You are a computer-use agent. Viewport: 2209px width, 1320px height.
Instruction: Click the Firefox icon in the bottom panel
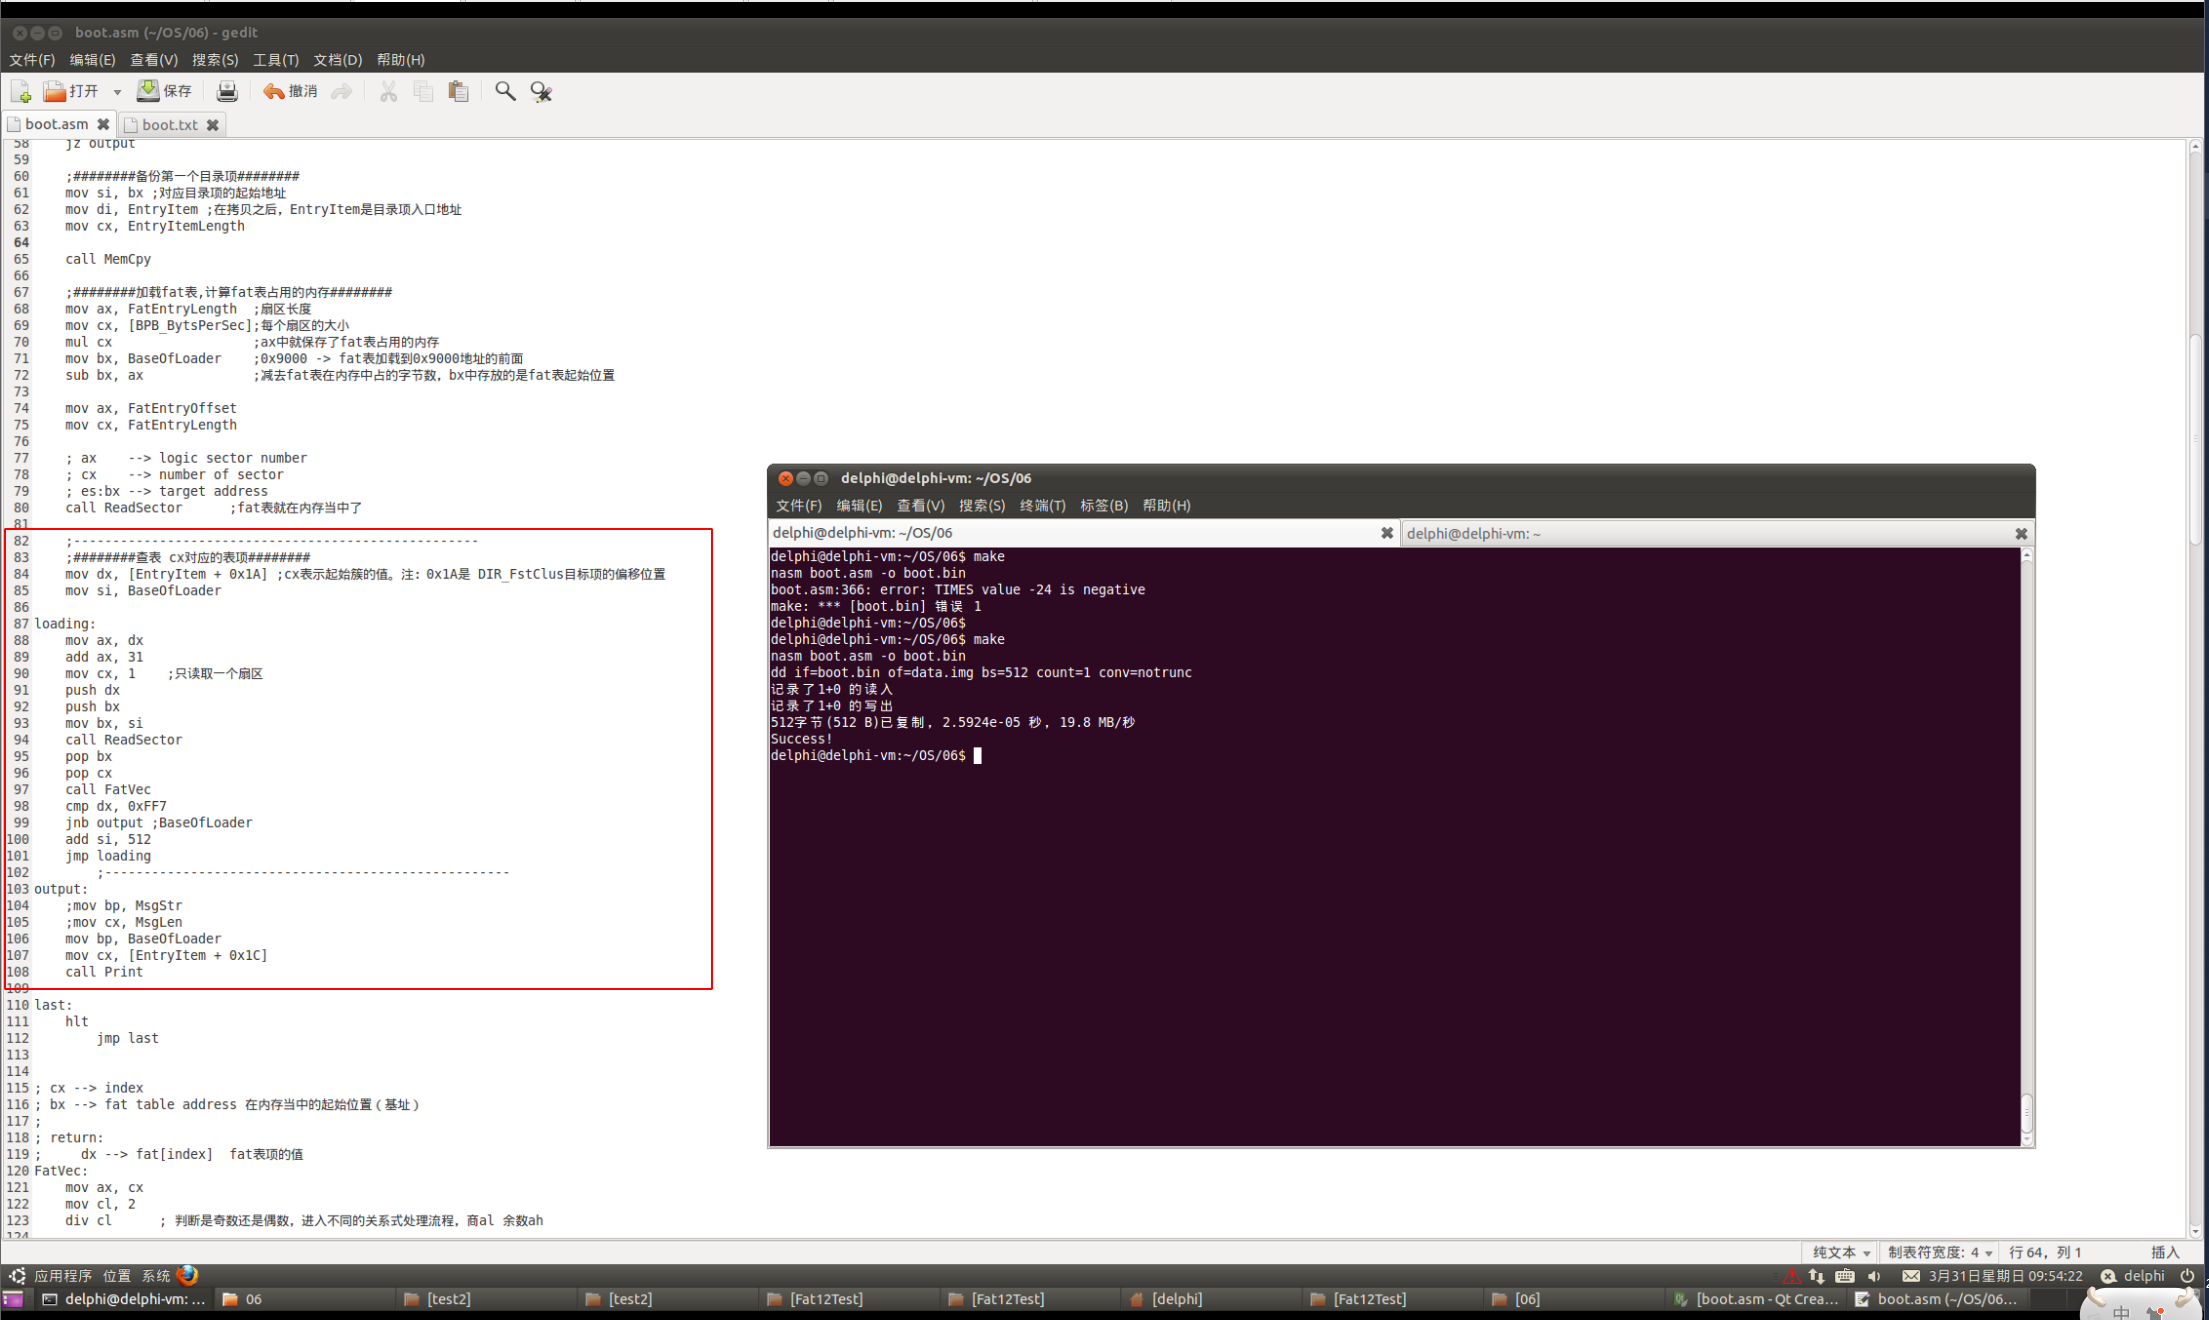click(x=187, y=1275)
